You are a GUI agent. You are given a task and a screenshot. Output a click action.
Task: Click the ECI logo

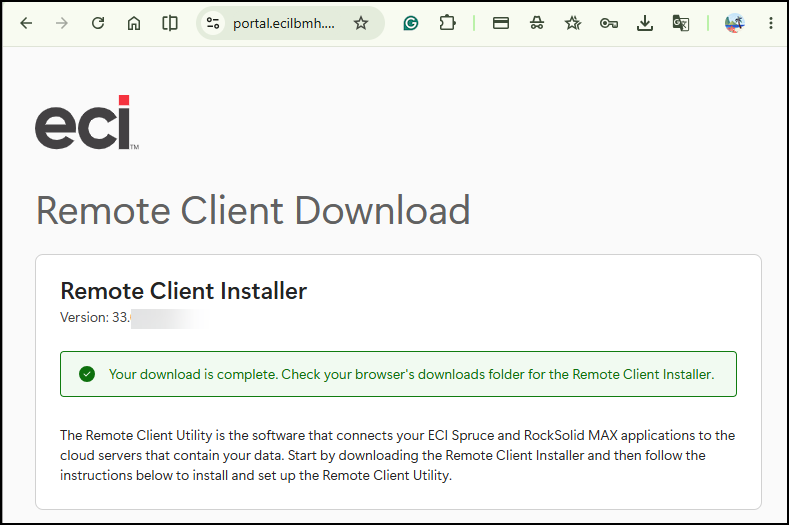pyautogui.click(x=87, y=122)
